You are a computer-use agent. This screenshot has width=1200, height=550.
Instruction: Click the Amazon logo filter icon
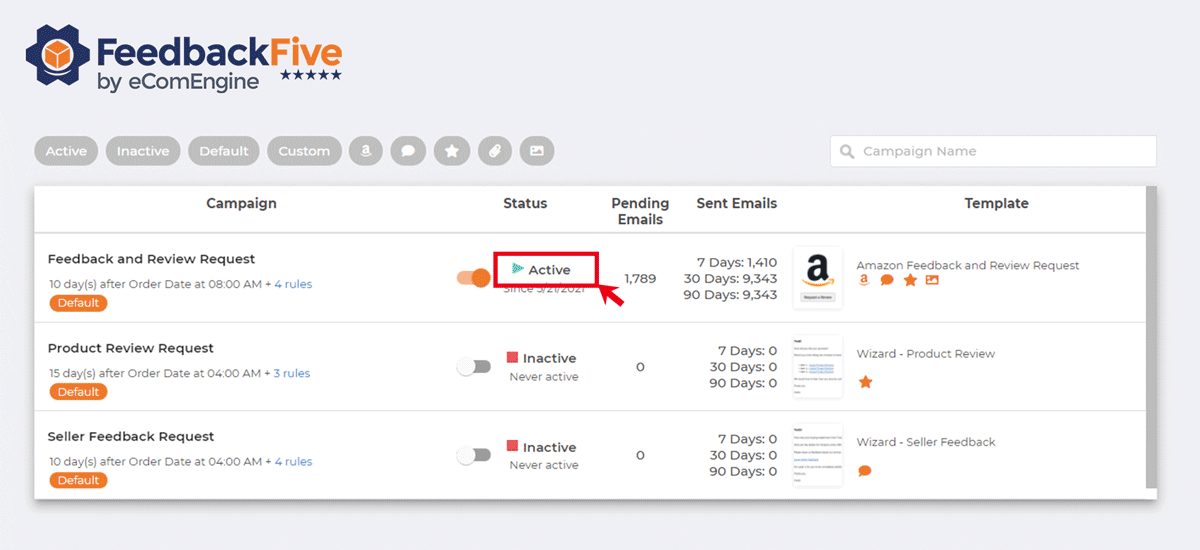point(367,151)
